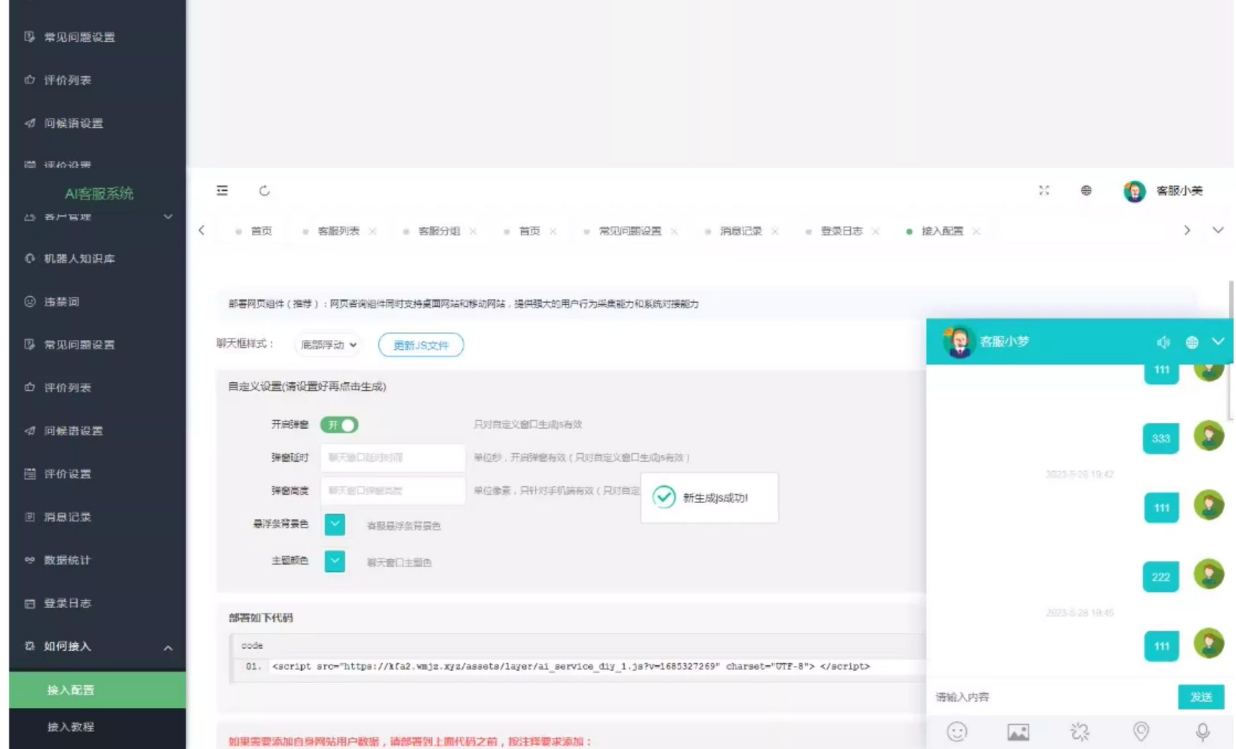Click the 弹窗延时 input field
Screen dimensions: 1236x749
click(x=392, y=458)
